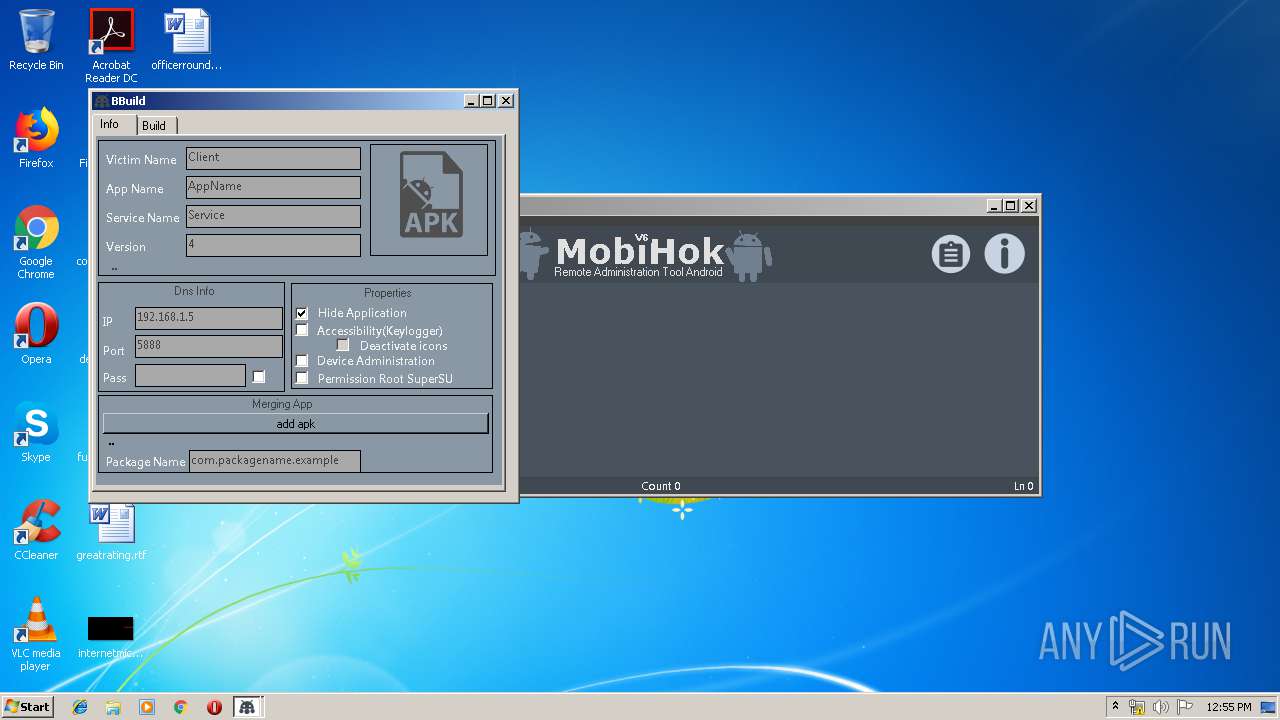
Task: Open Internet Explorer from the taskbar
Action: (x=80, y=707)
